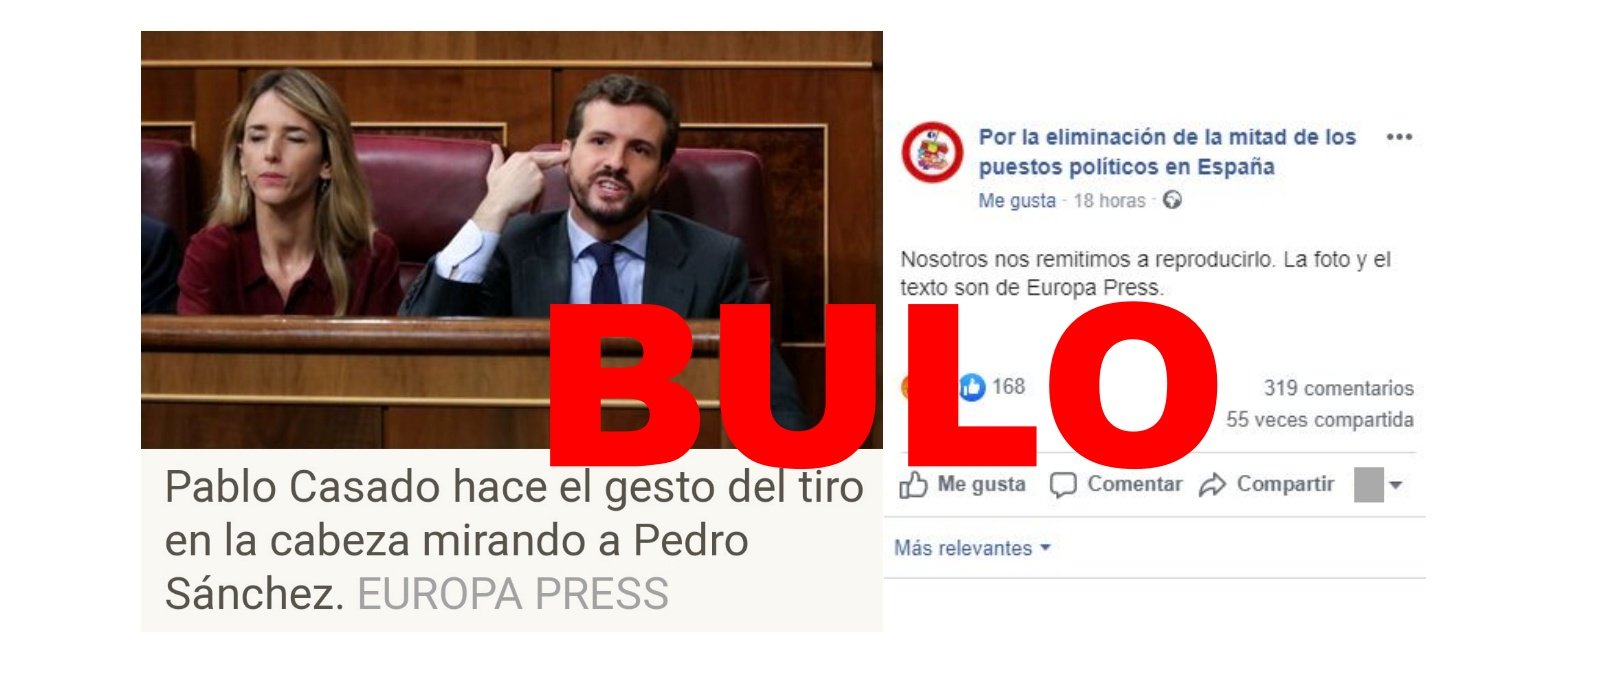
Task: Click the globe public-visibility icon
Action: [x=1172, y=200]
